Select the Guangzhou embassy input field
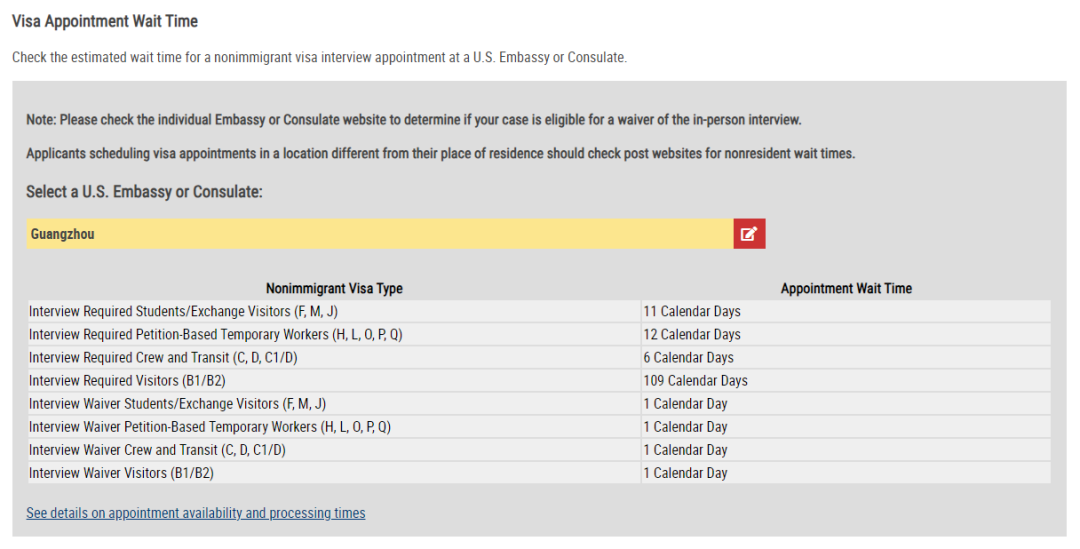Screen dimensions: 1080x549 pyautogui.click(x=380, y=234)
